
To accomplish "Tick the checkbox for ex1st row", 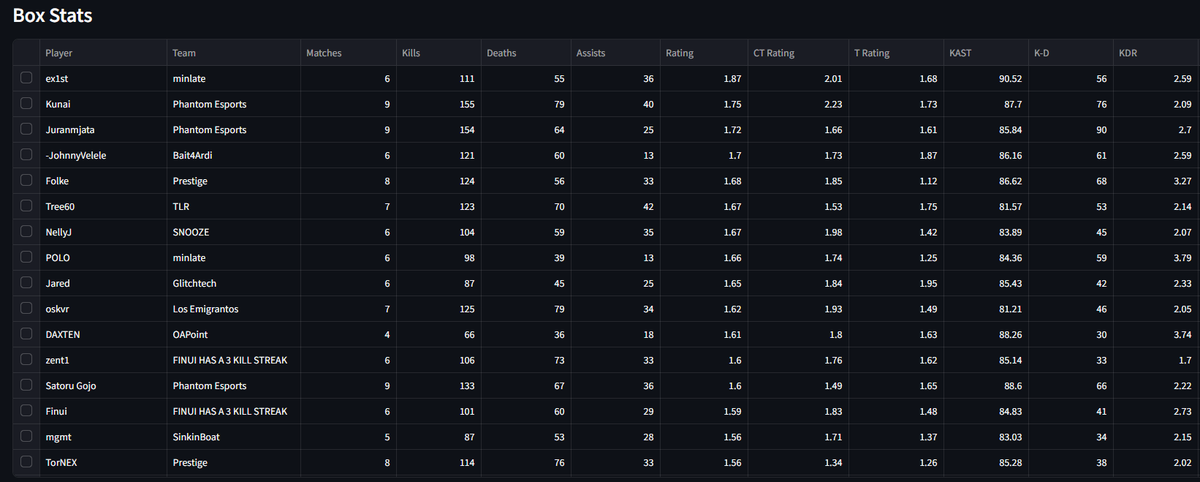I will click(x=25, y=78).
